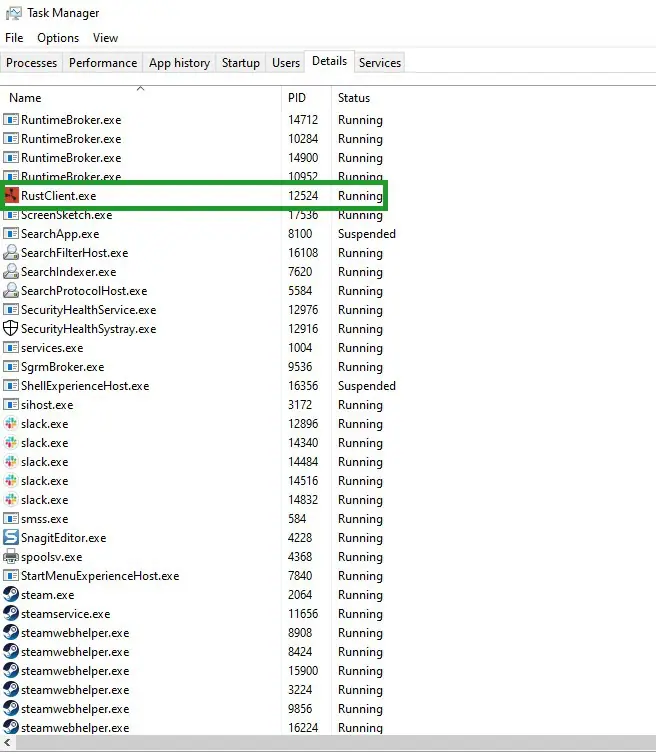Switch to the App history tab
Image resolution: width=656 pixels, height=754 pixels.
[x=179, y=63]
